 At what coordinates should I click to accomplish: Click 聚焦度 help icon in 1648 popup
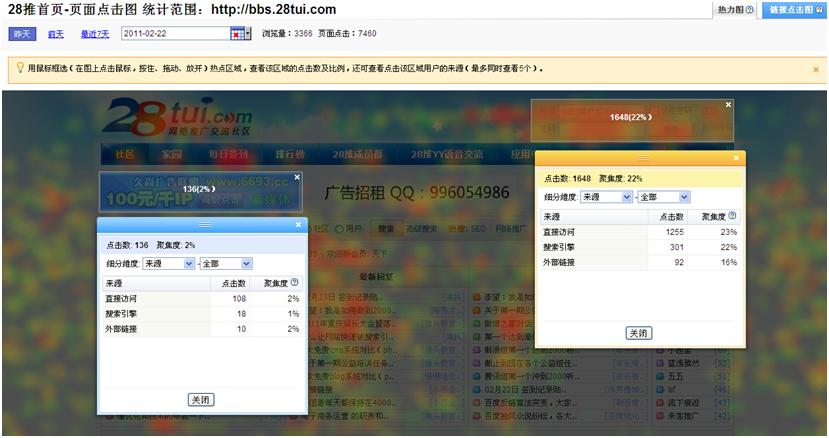[x=732, y=216]
